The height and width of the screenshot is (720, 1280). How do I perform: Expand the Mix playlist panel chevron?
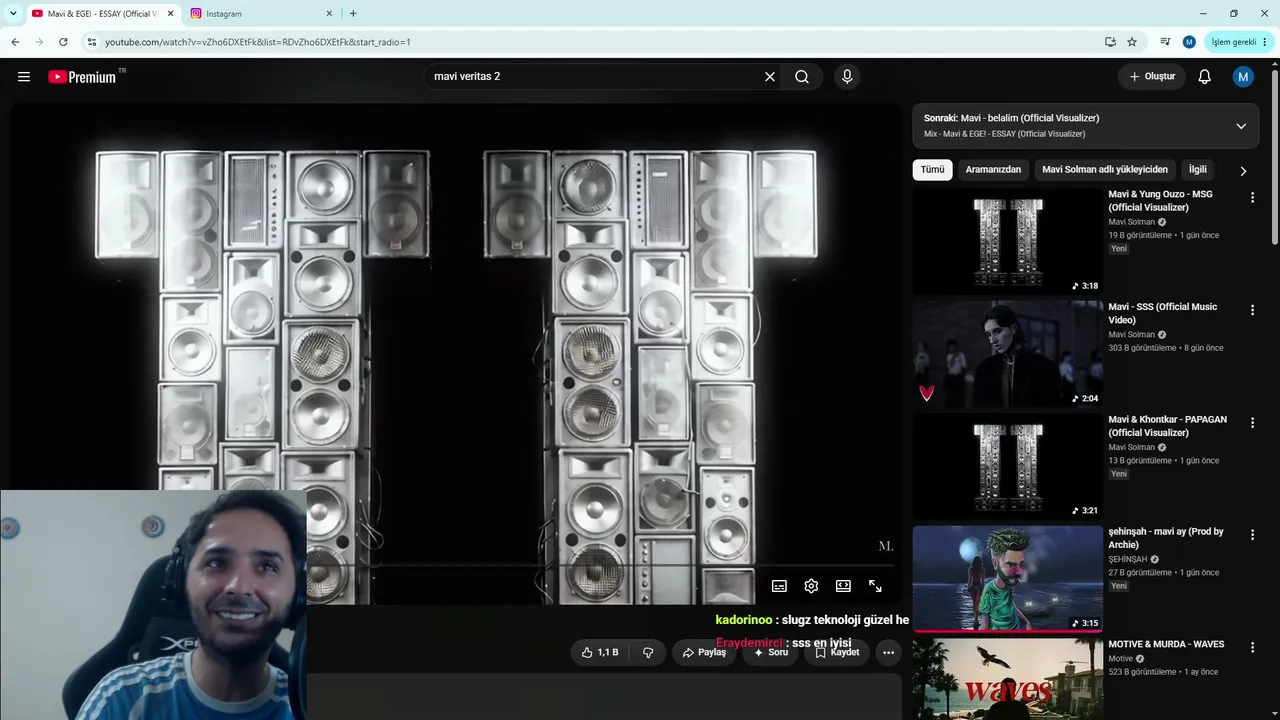tap(1241, 126)
